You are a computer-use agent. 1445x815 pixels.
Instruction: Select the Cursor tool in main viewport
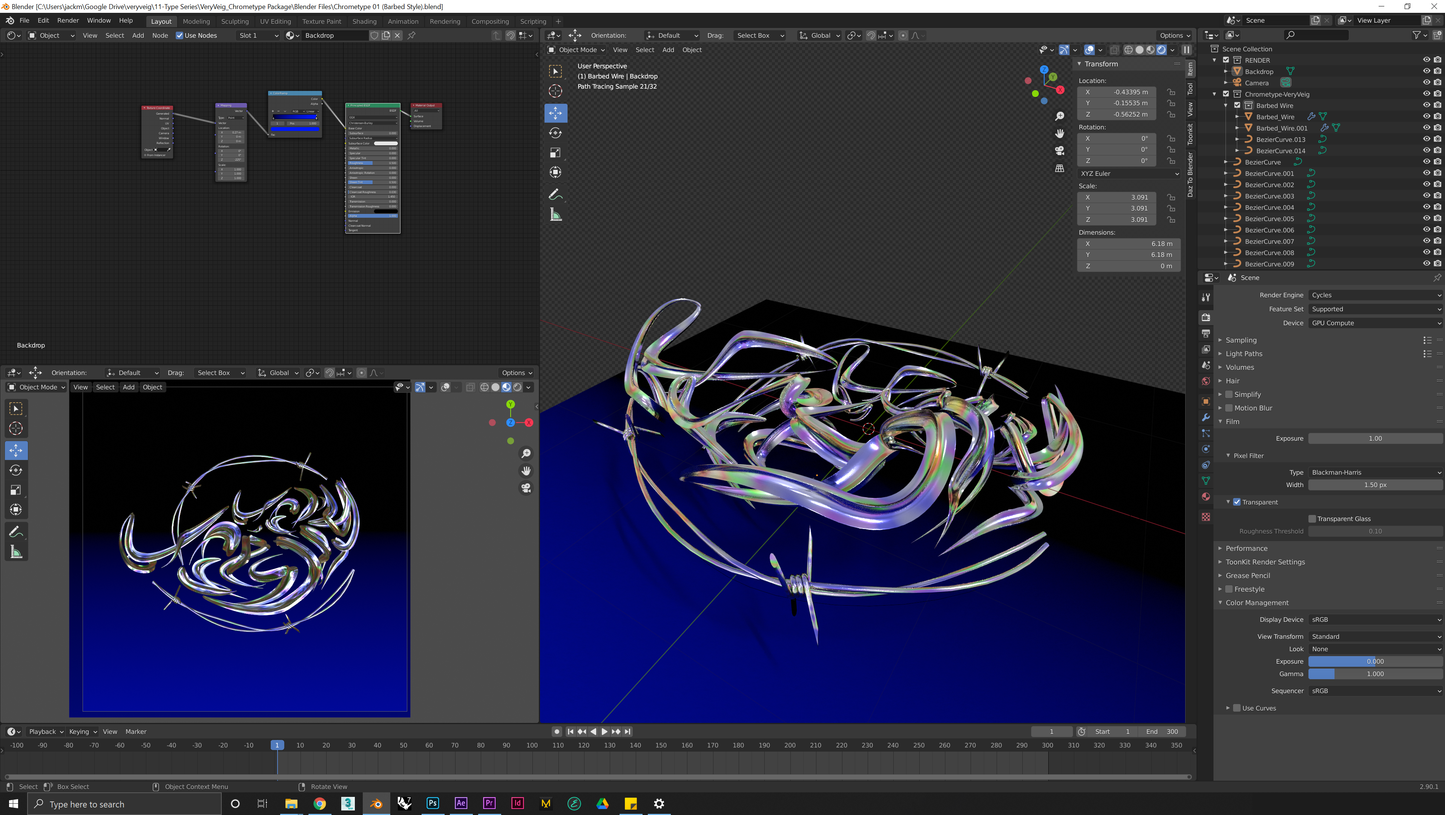point(556,92)
